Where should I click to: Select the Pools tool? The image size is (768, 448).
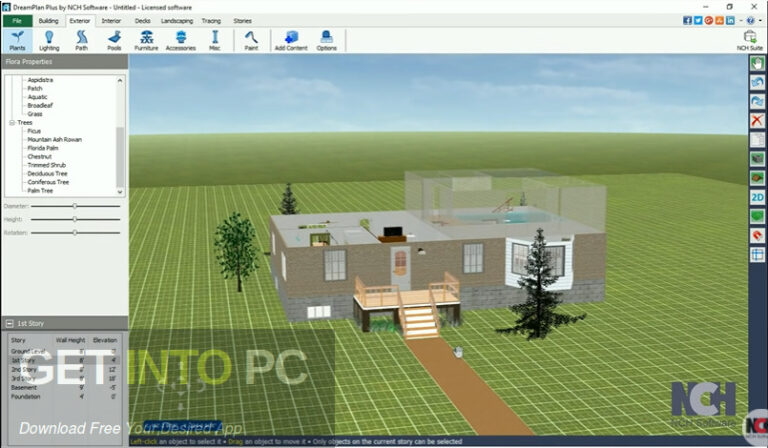click(114, 40)
